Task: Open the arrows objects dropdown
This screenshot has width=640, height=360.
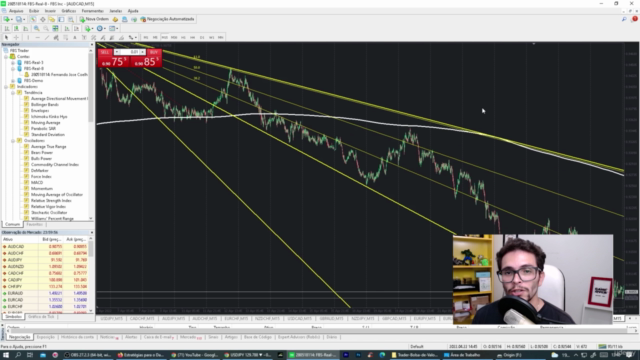Action: pos(132,38)
